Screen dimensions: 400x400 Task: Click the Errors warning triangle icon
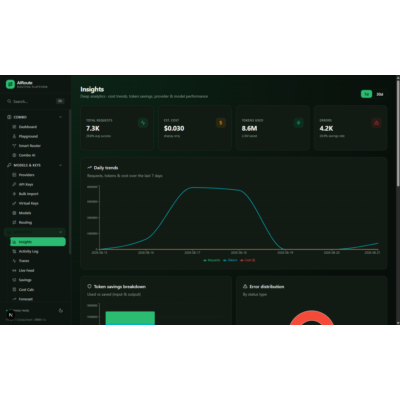pyautogui.click(x=376, y=123)
